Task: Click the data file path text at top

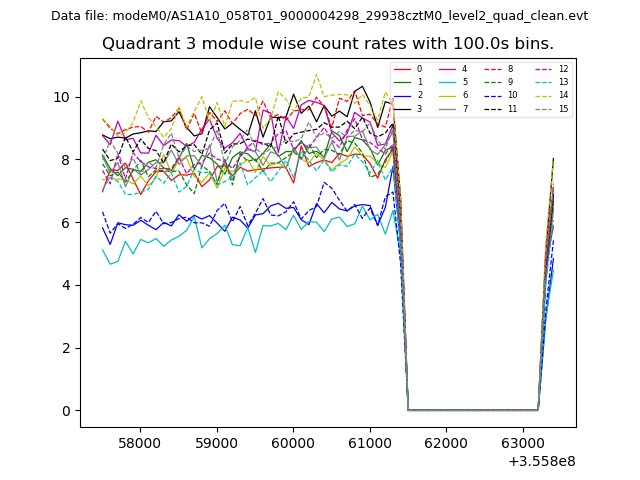Action: pyautogui.click(x=319, y=15)
